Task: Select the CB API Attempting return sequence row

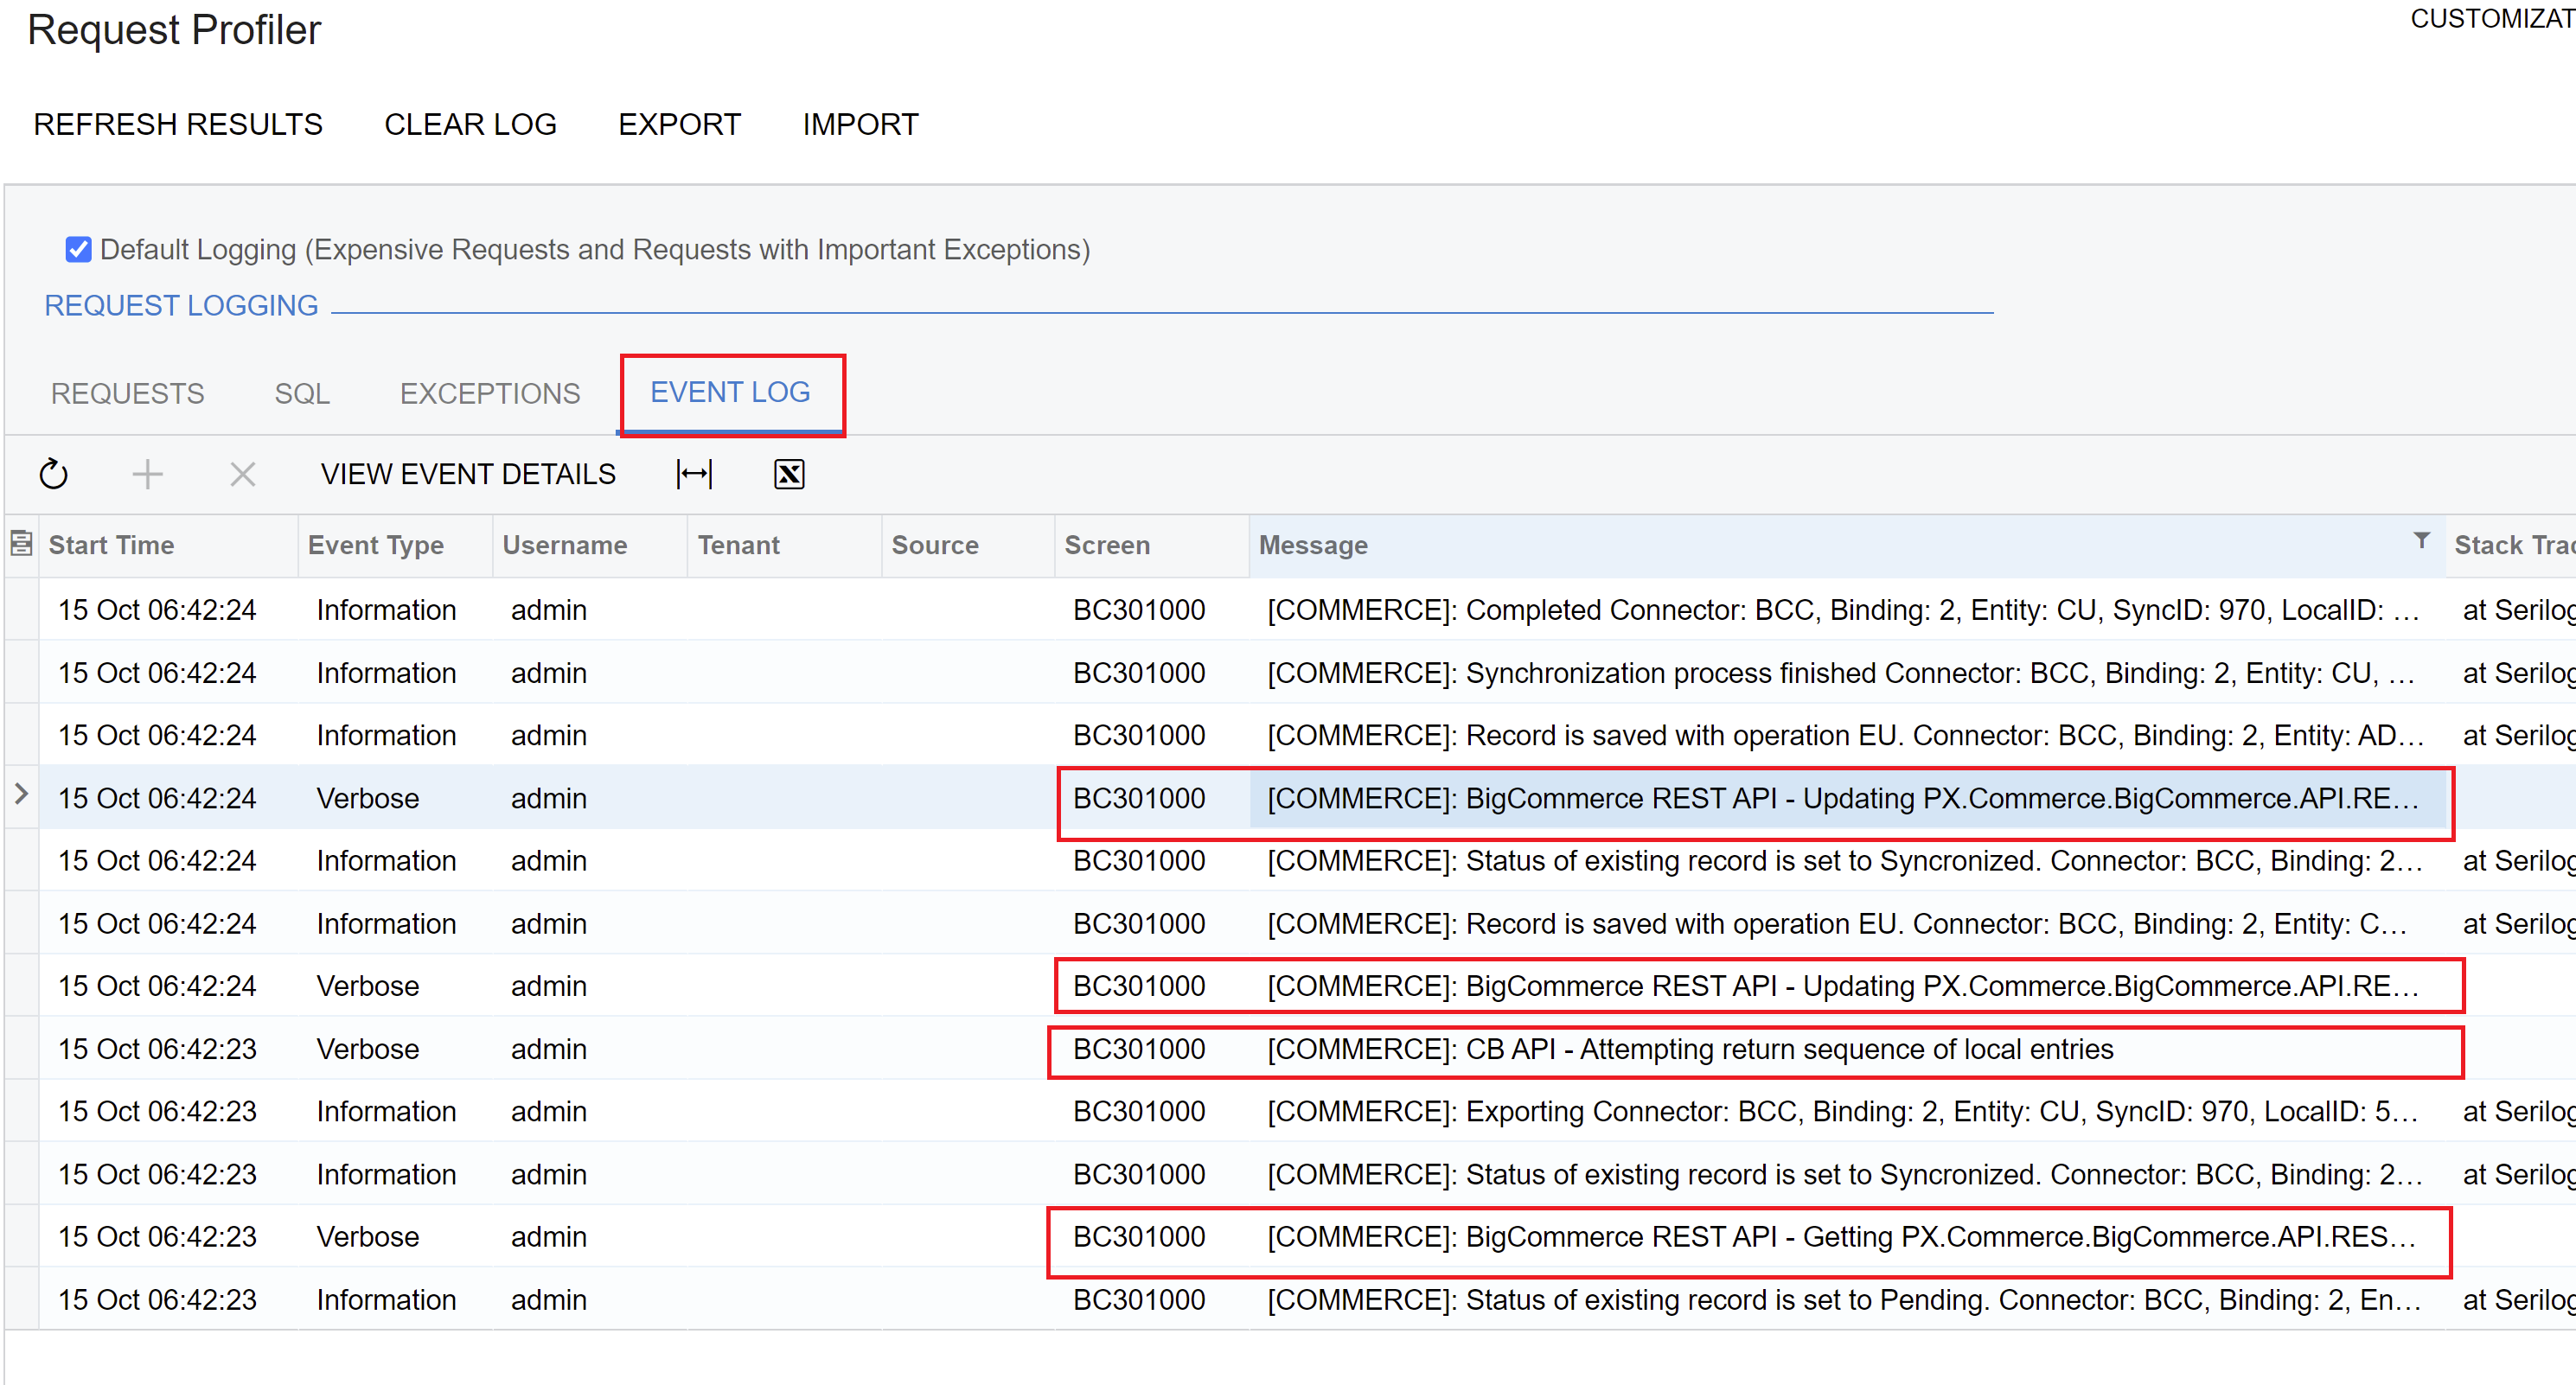Action: tap(1688, 1049)
